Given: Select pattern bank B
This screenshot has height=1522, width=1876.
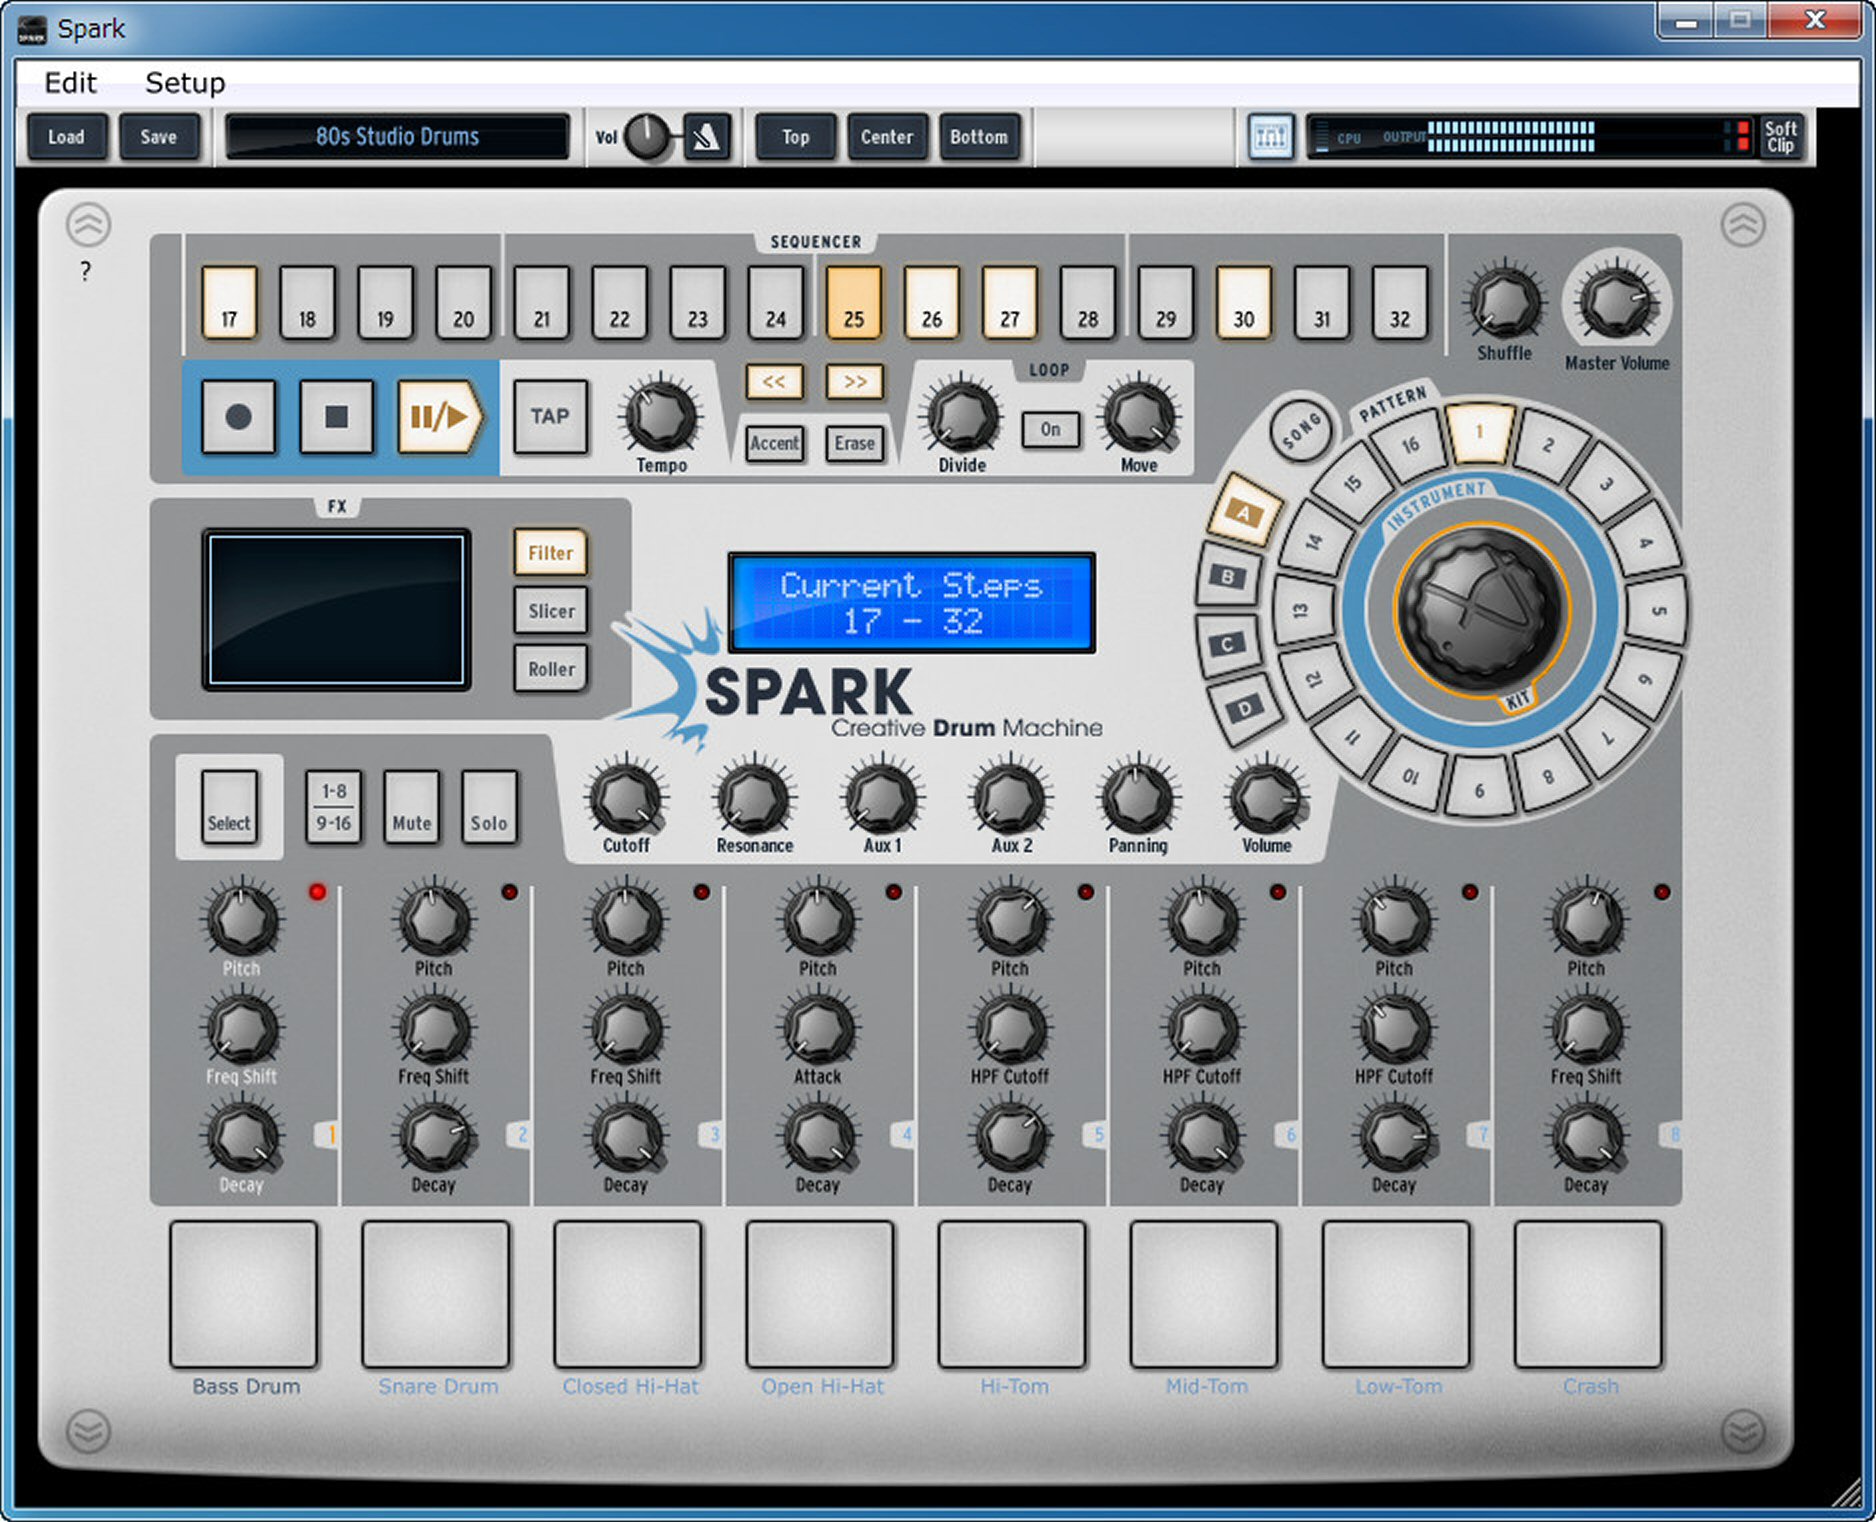Looking at the screenshot, I should pos(1228,576).
